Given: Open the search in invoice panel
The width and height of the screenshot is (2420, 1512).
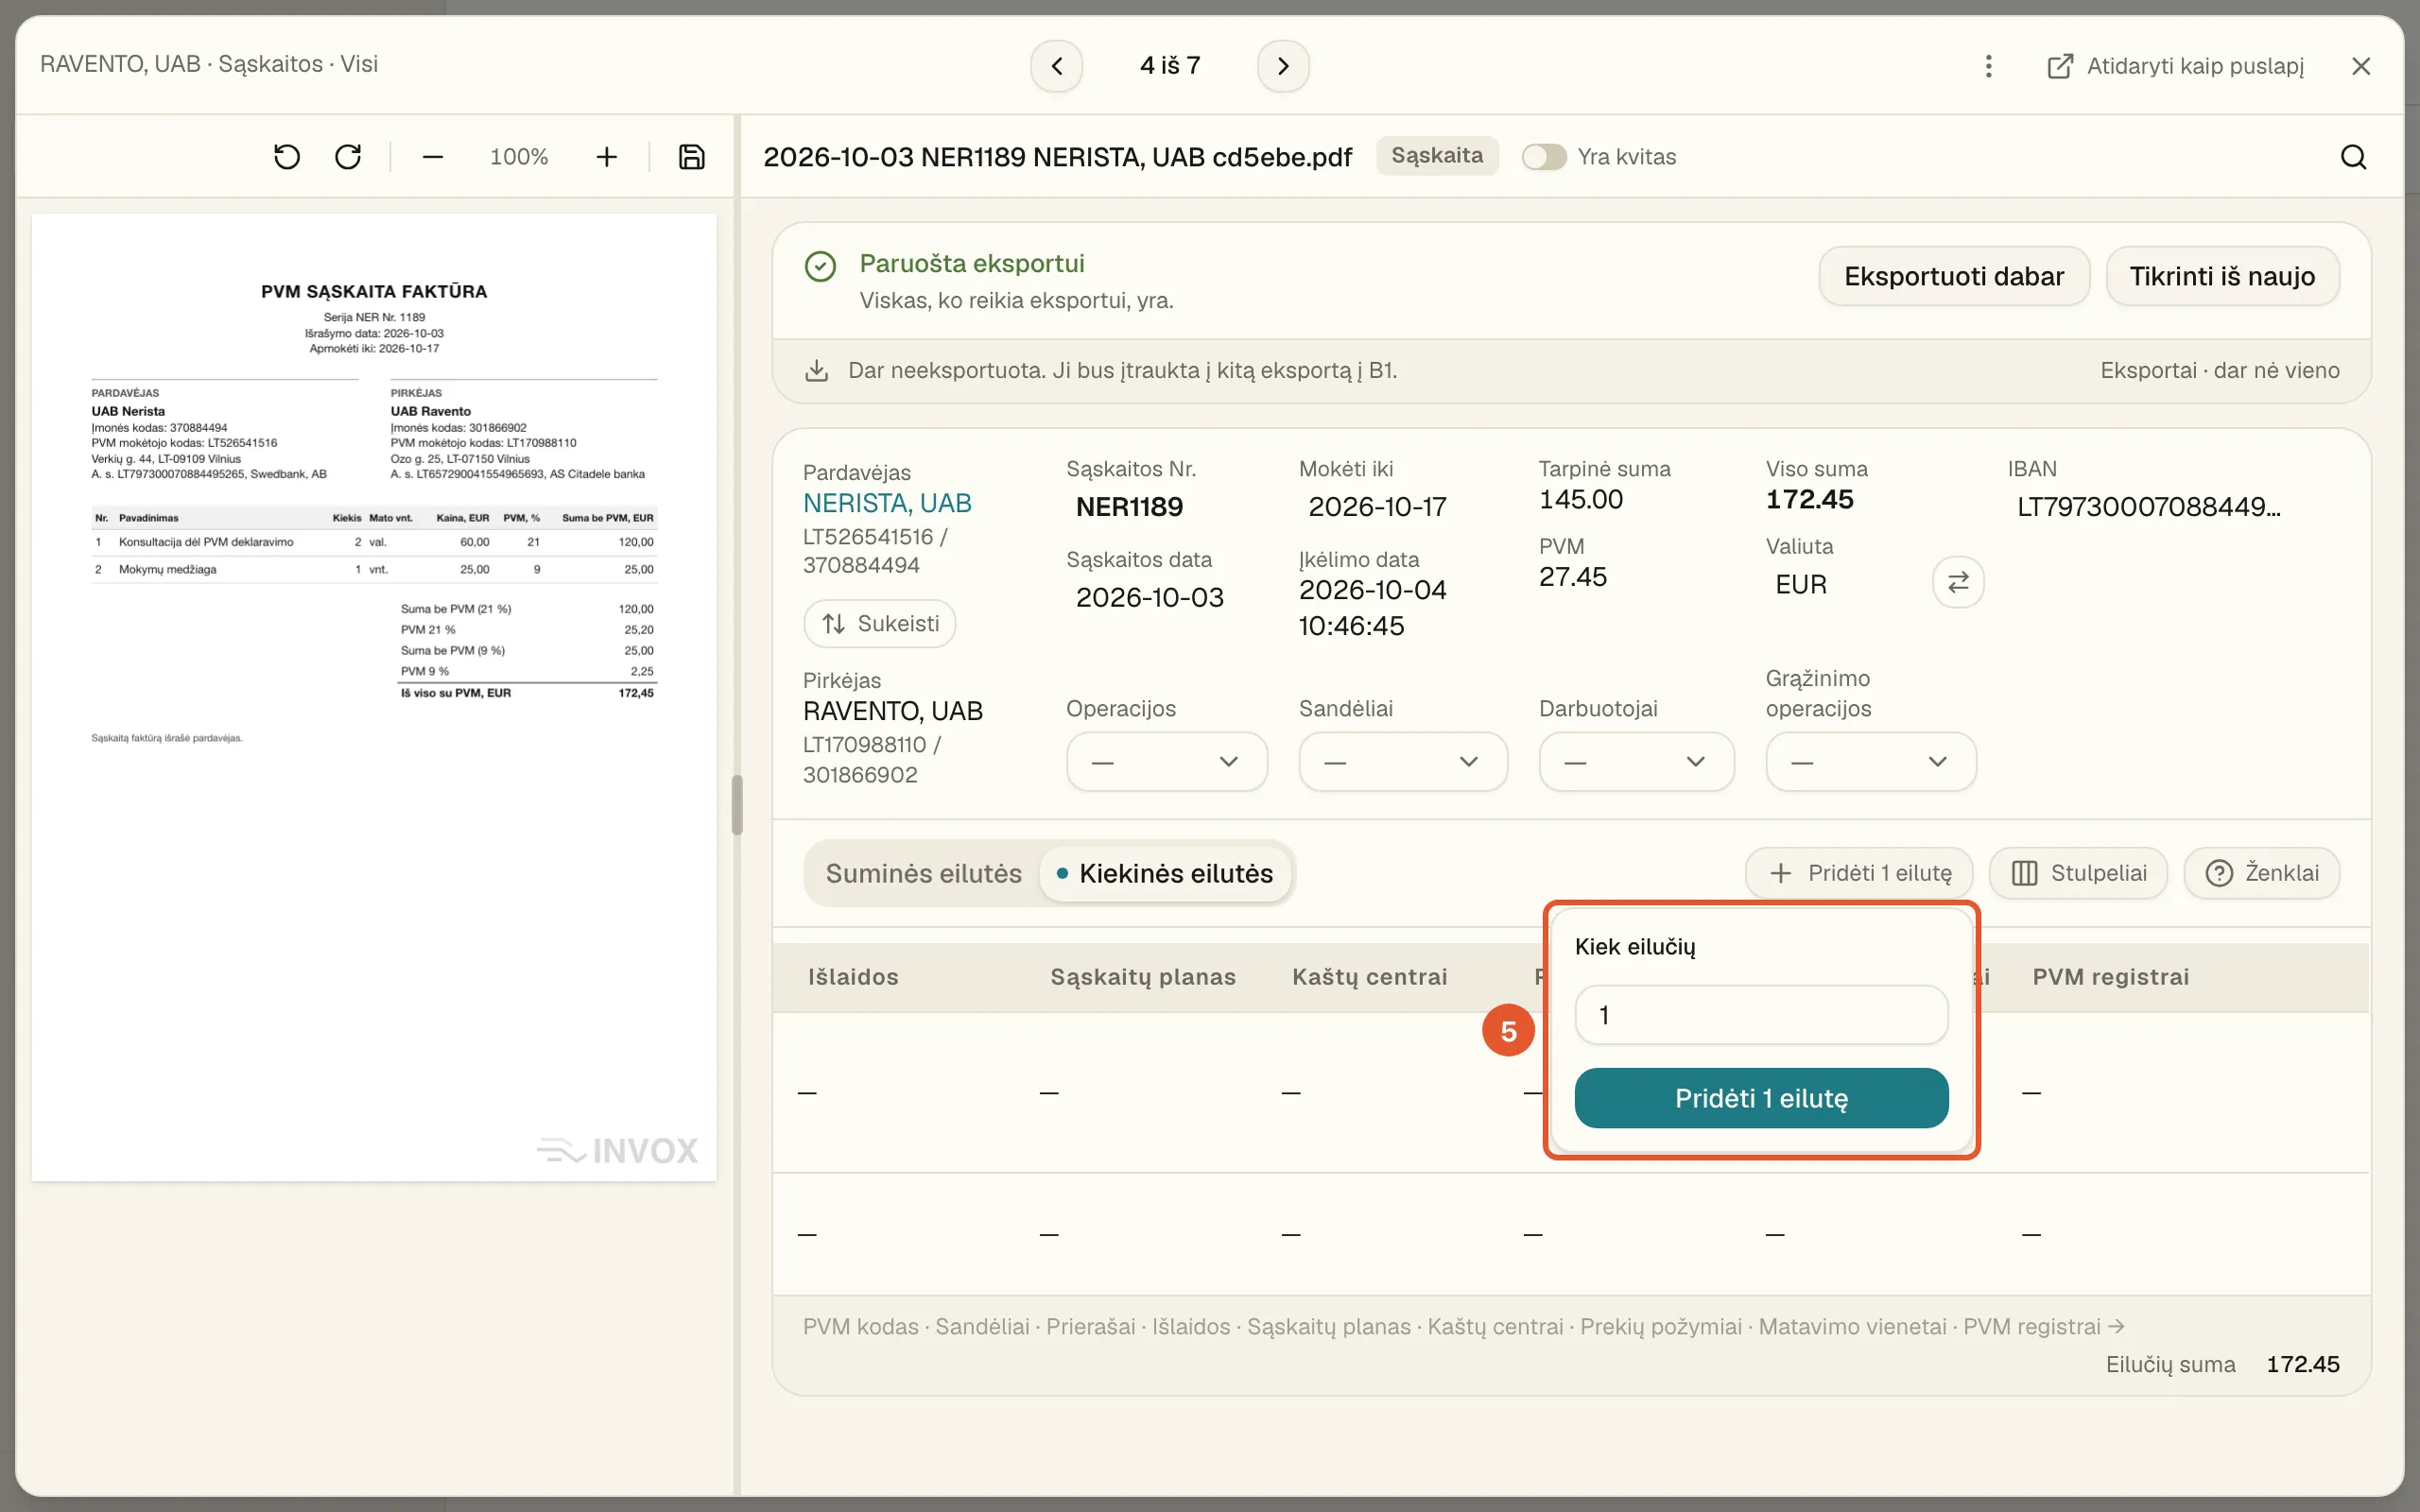Looking at the screenshot, I should tap(2353, 157).
